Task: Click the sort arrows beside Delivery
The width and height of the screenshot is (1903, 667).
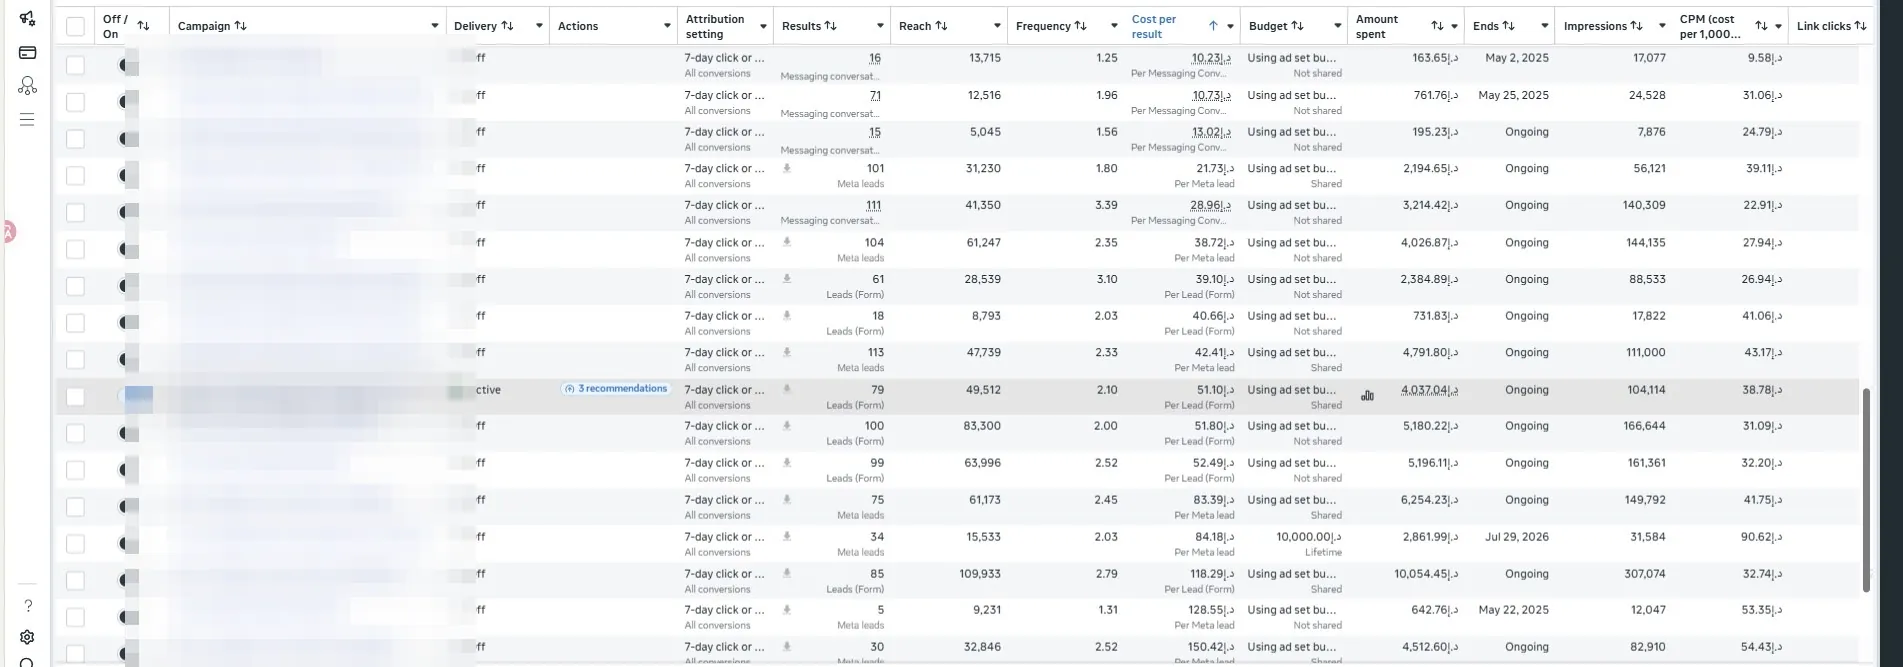Action: [x=507, y=26]
